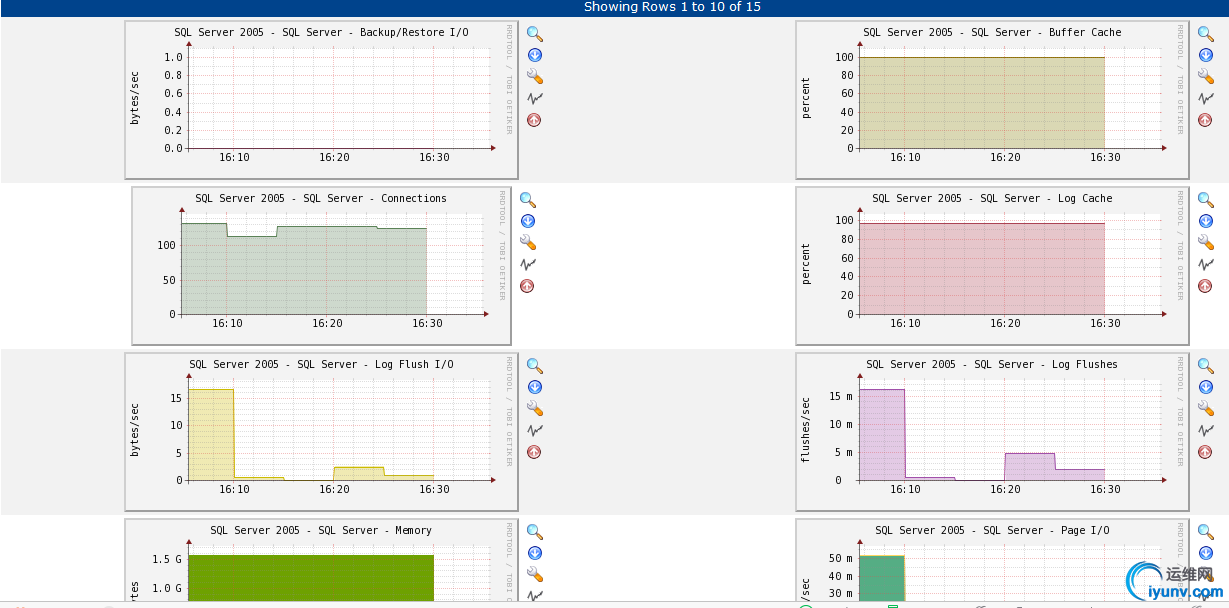Open wrench icon next to Log Flushes graph
The image size is (1229, 608).
[x=1206, y=409]
